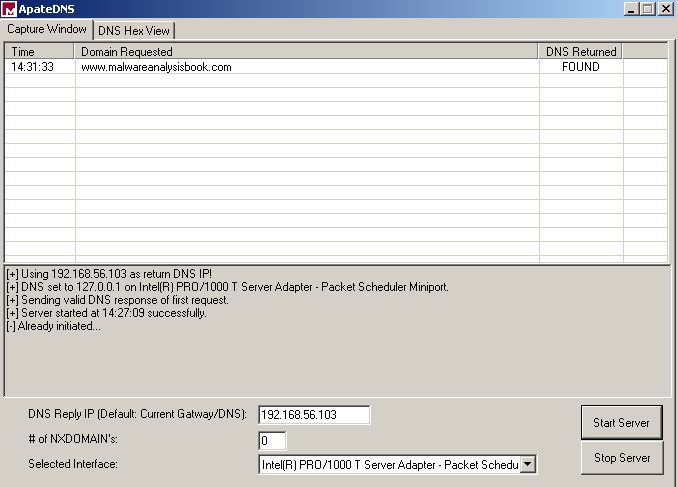This screenshot has height=487, width=678.
Task: Click the log line 'Using 192.168.56.103 as return DNS IP!'
Action: click(109, 274)
